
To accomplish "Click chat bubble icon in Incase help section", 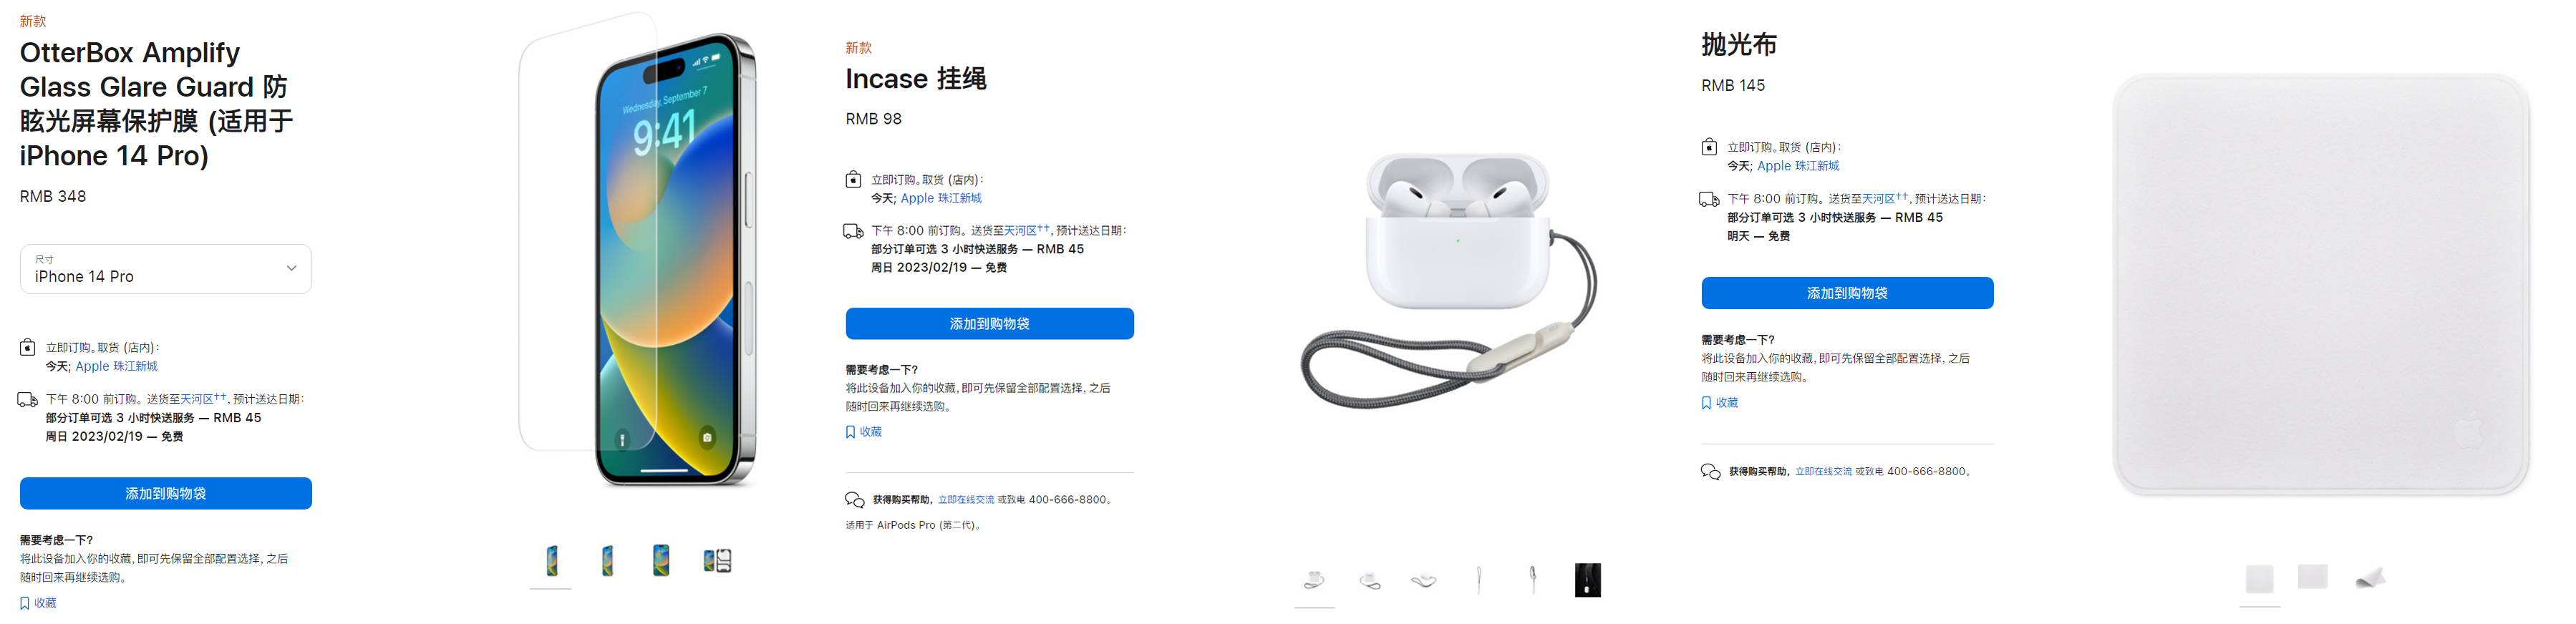I will (855, 500).
